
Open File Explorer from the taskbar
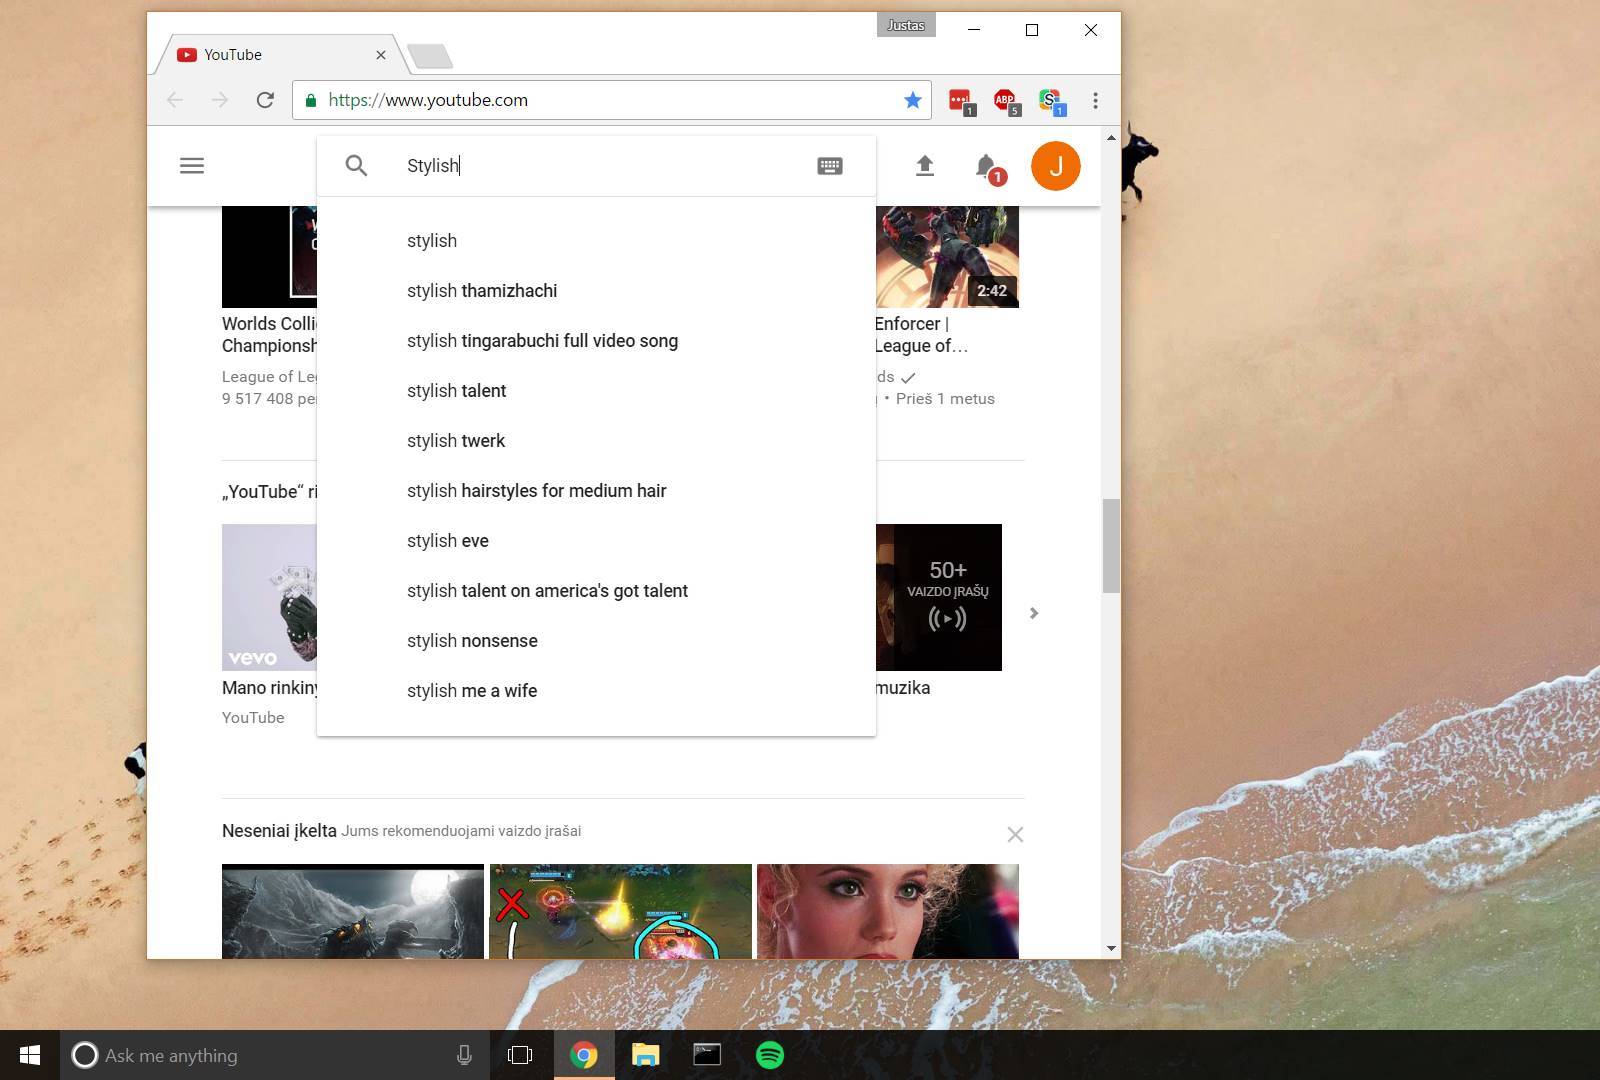click(x=646, y=1055)
